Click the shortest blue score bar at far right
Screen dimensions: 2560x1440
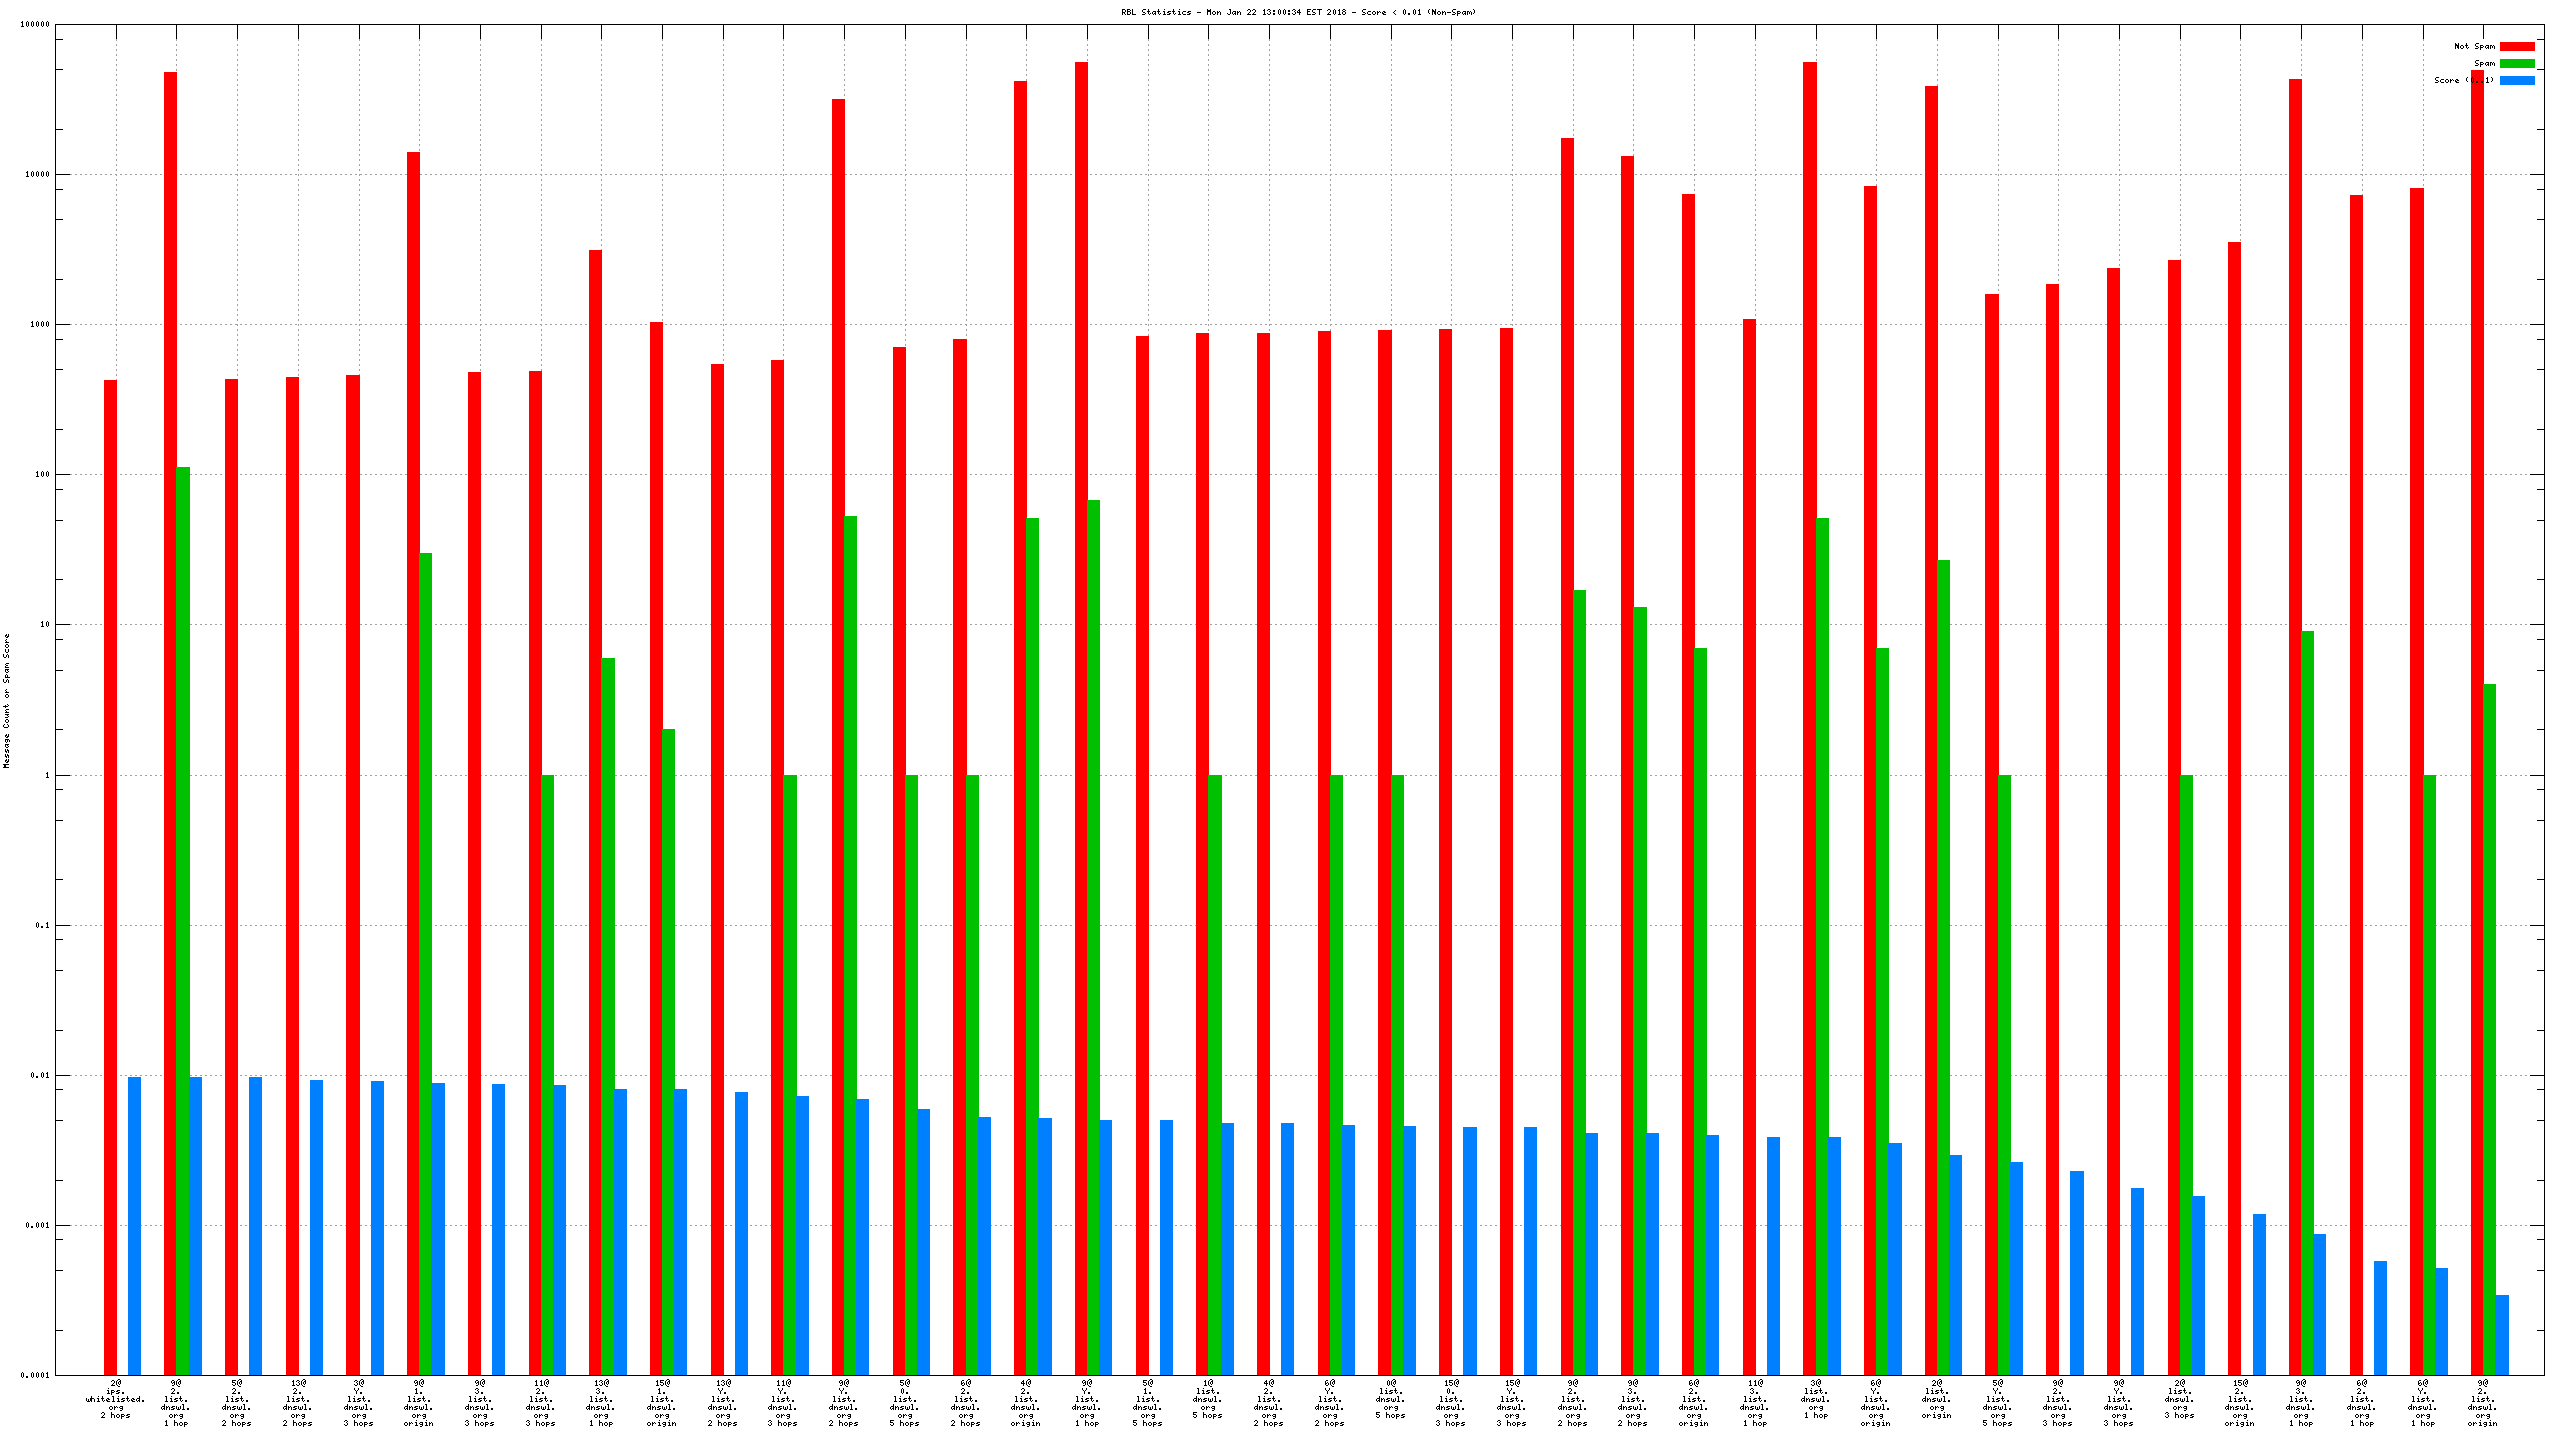point(2502,1335)
